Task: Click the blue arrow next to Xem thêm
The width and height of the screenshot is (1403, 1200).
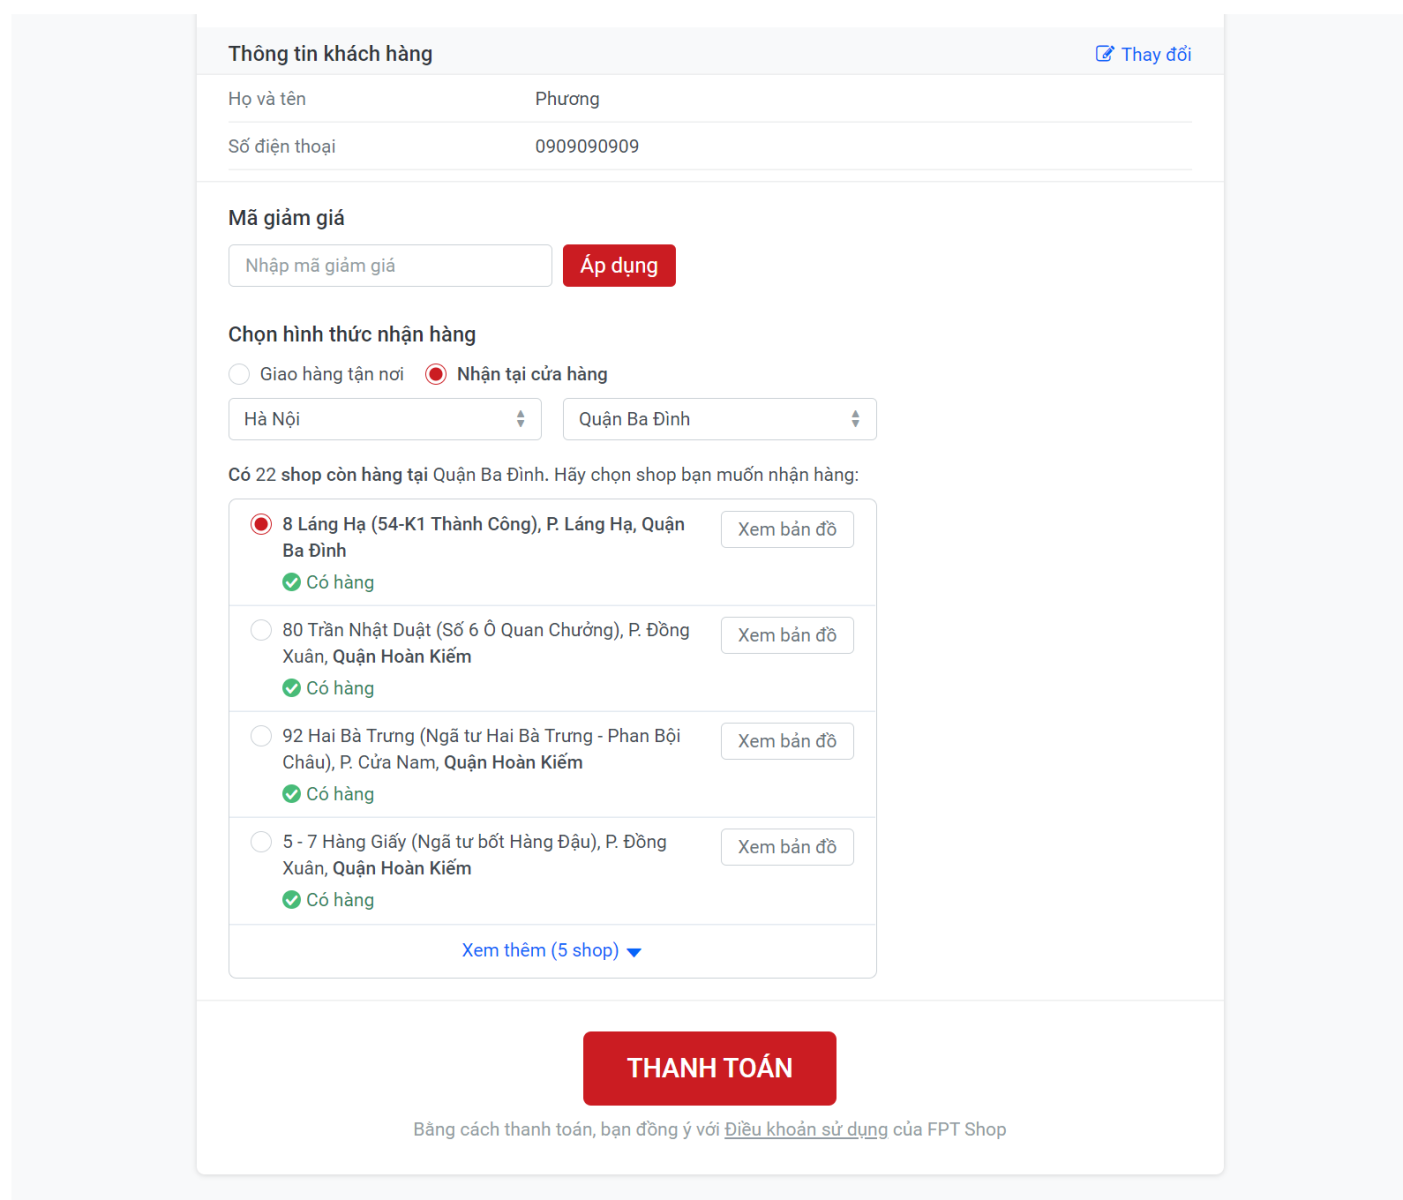Action: 634,952
